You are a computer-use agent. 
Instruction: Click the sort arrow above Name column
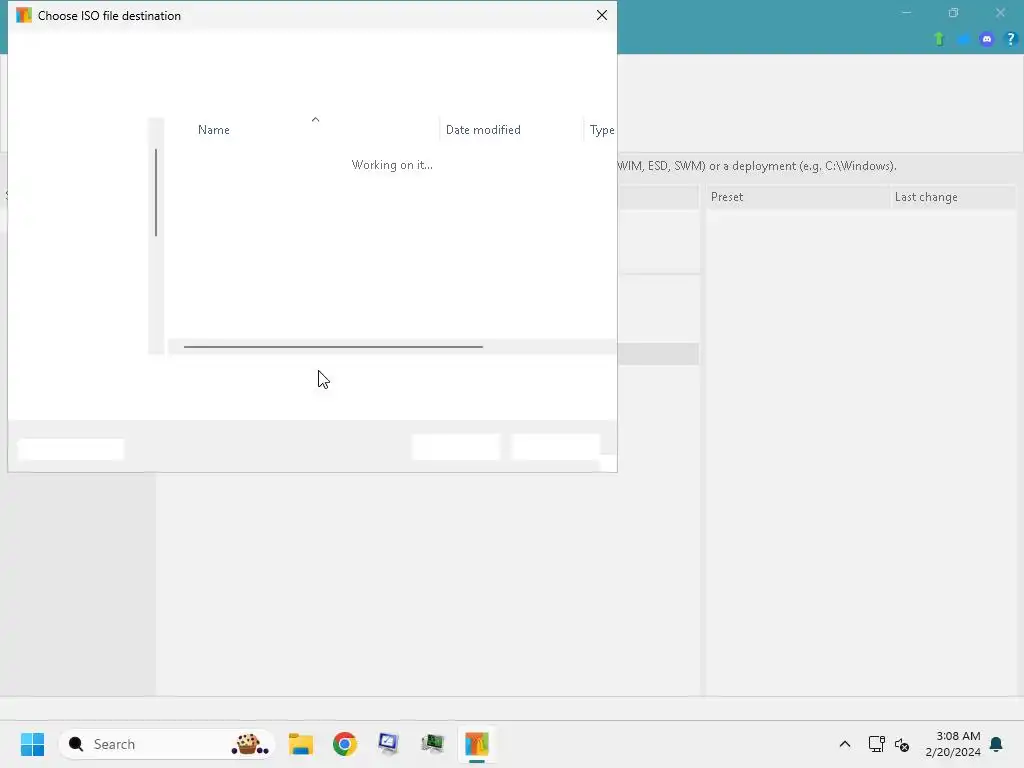tap(315, 120)
